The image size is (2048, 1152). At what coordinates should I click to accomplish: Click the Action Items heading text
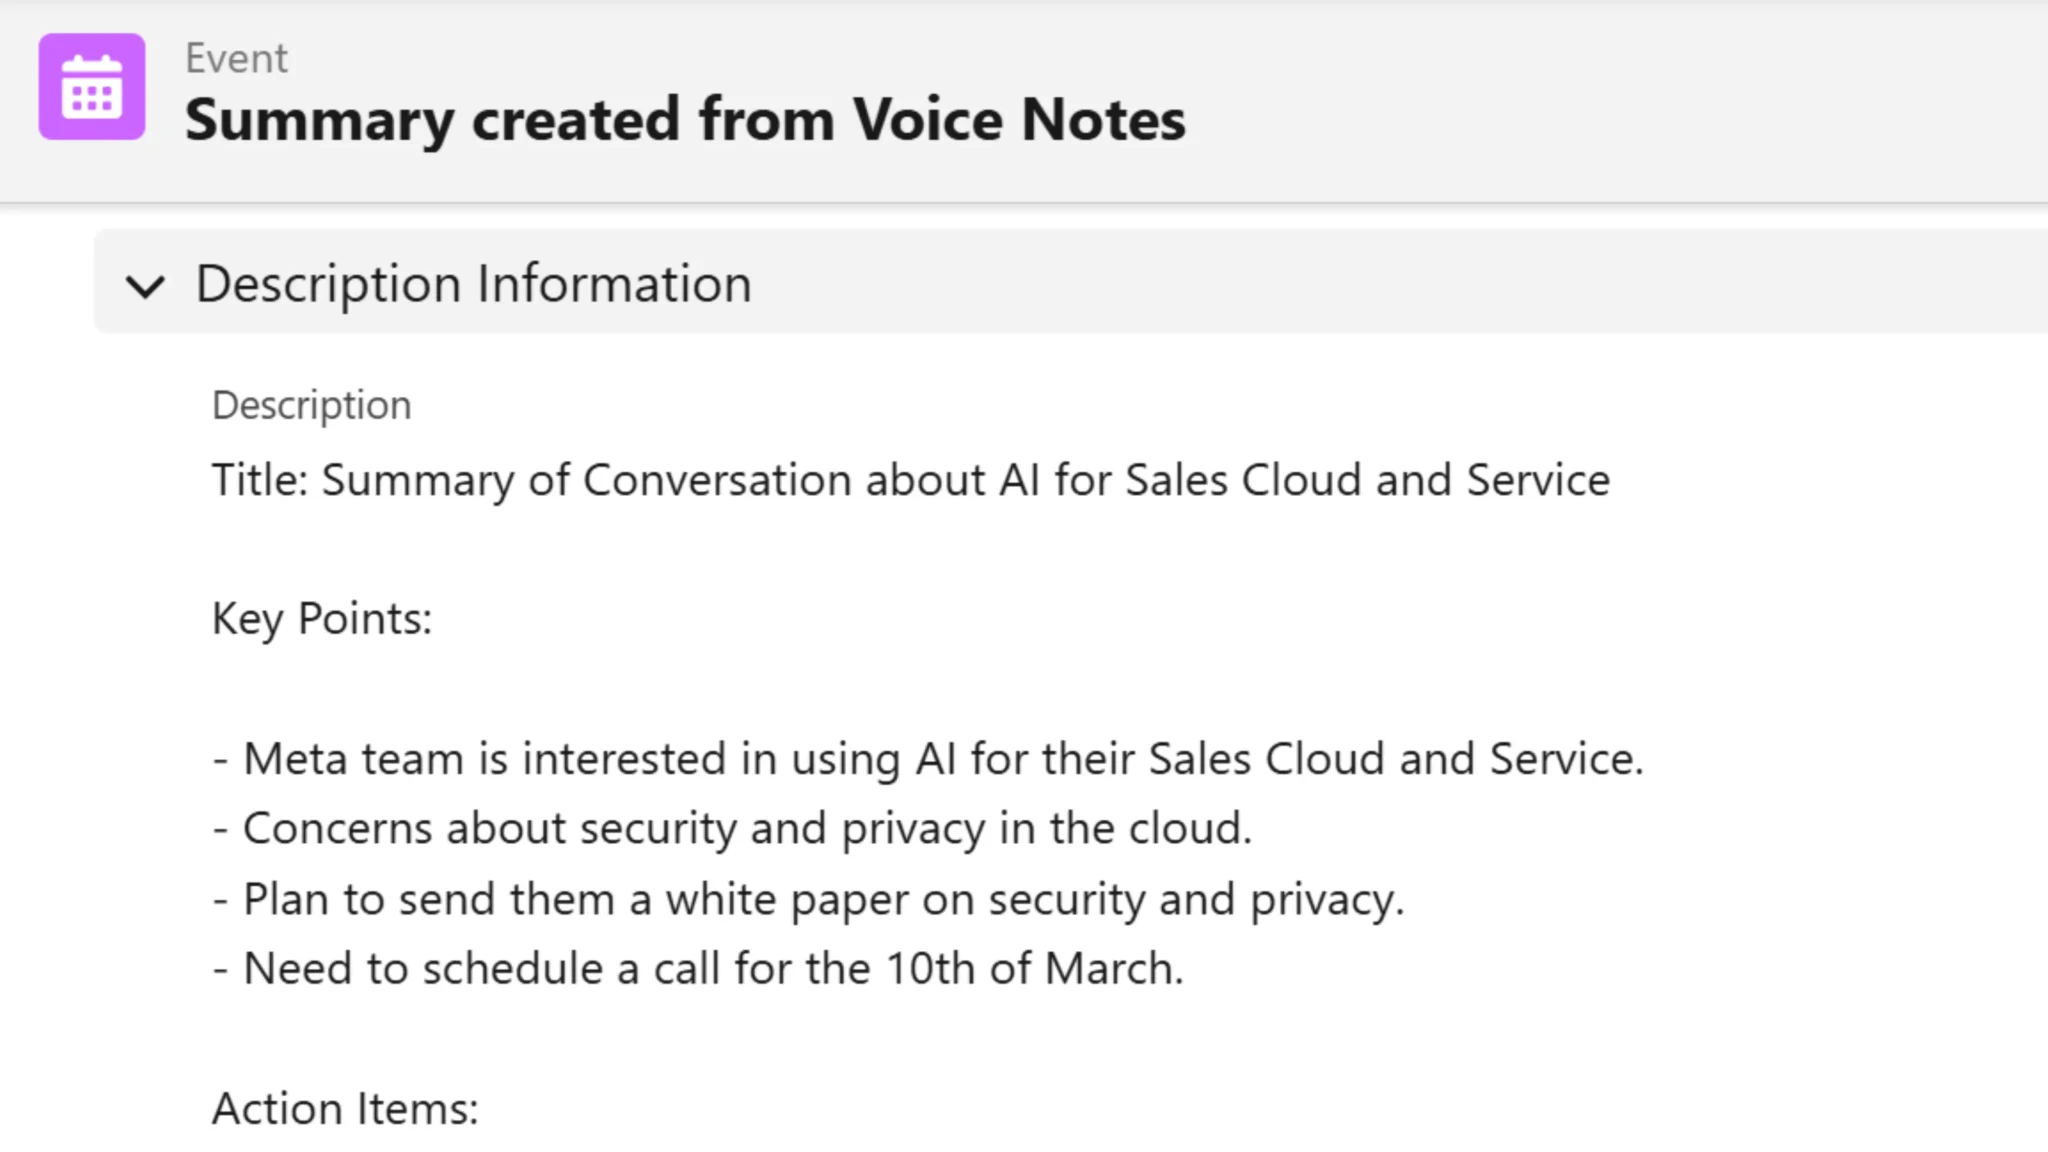tap(345, 1109)
